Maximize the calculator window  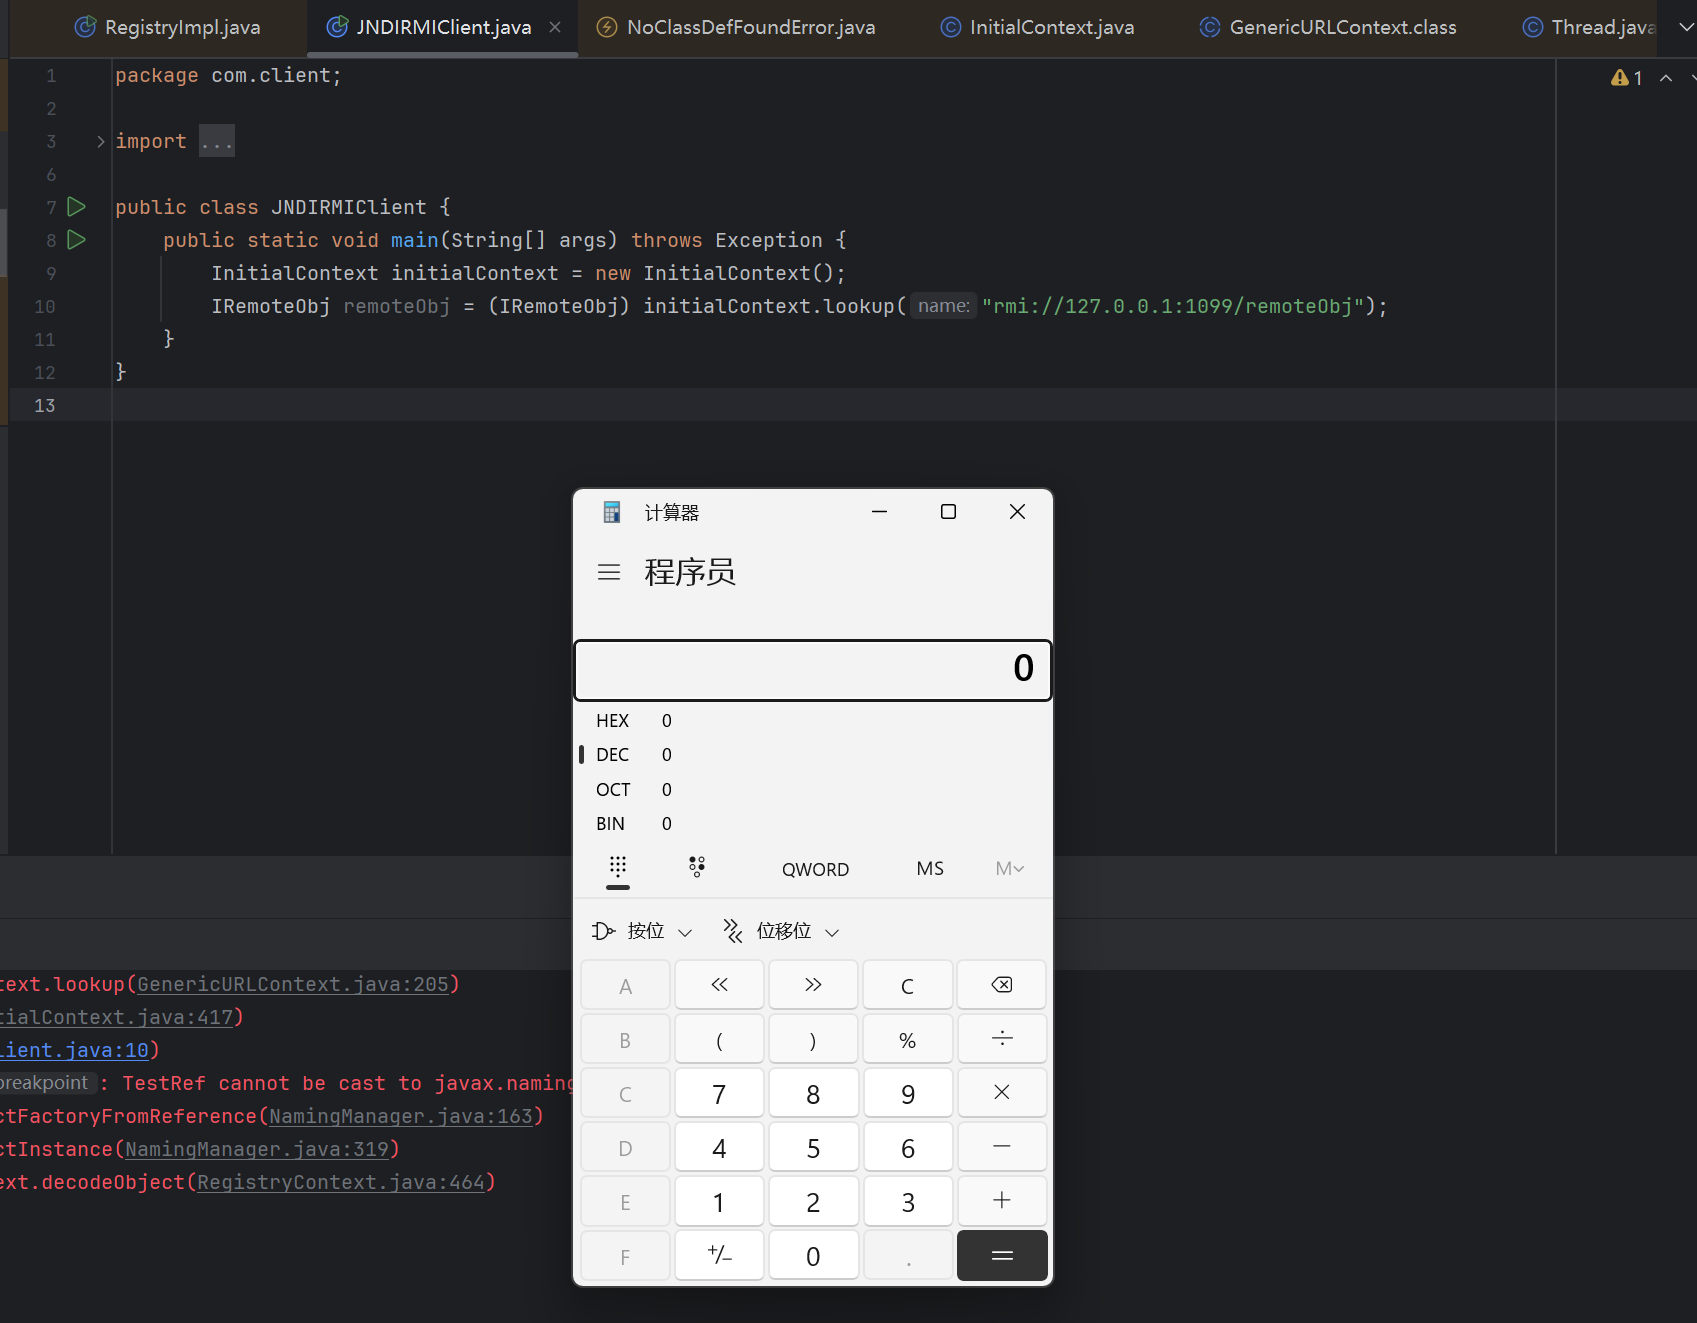point(948,512)
